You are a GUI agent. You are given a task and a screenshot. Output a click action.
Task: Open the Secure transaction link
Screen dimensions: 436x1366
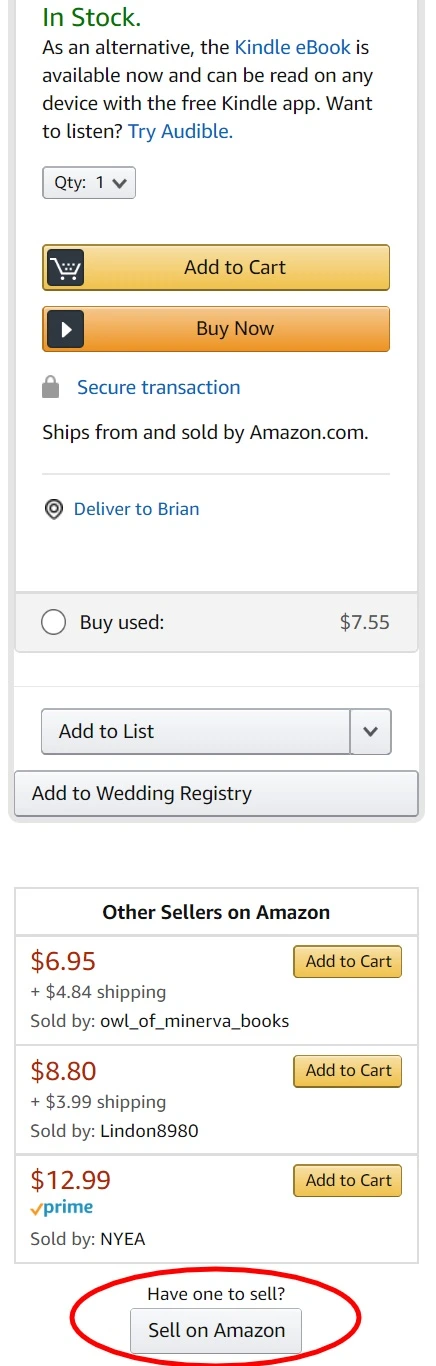[159, 388]
